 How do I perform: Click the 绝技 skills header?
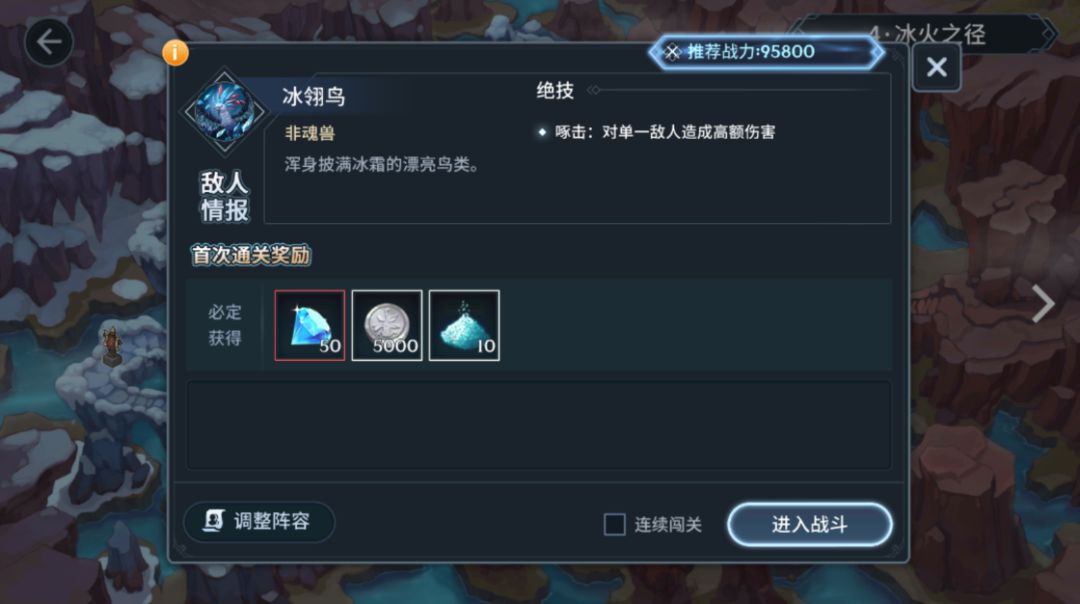pos(555,90)
